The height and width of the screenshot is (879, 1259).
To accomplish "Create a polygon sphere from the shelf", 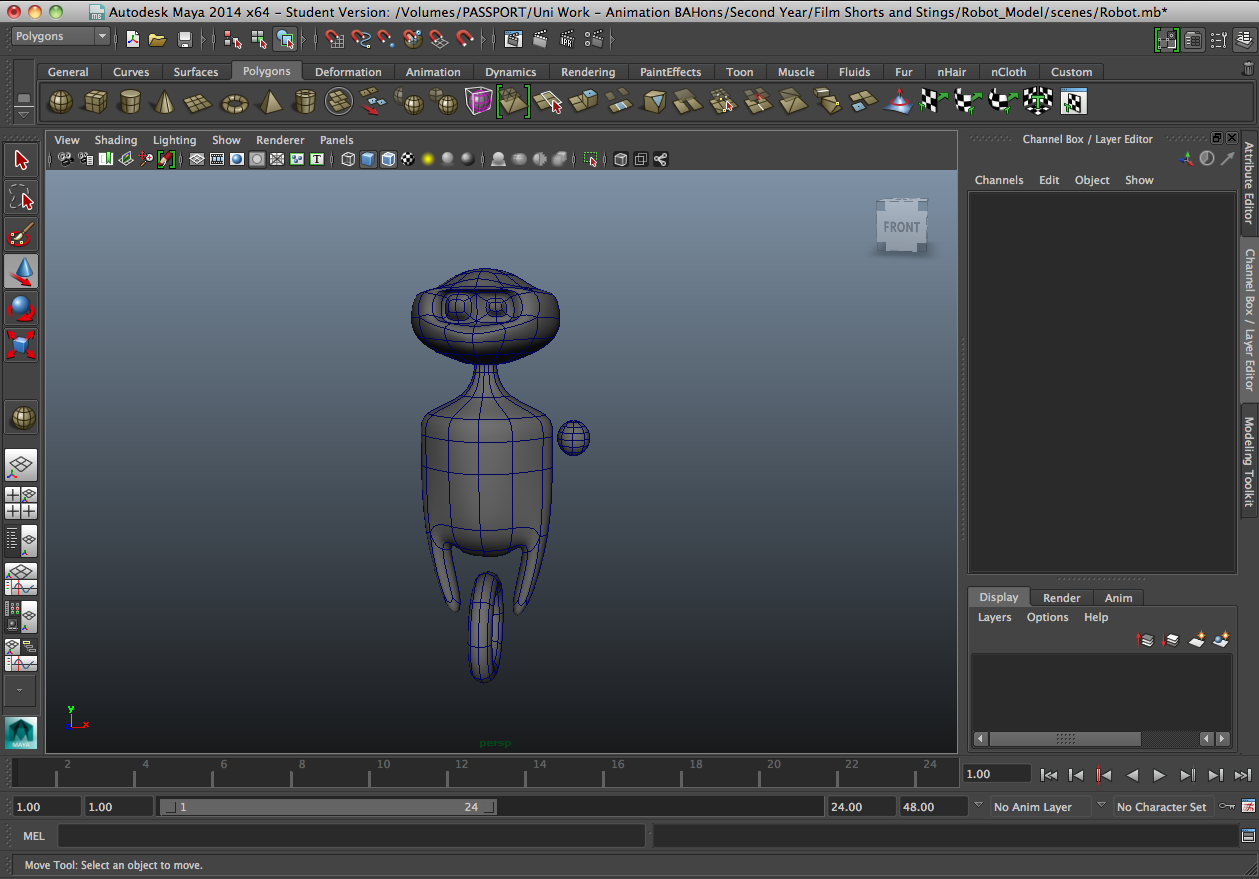I will [59, 101].
